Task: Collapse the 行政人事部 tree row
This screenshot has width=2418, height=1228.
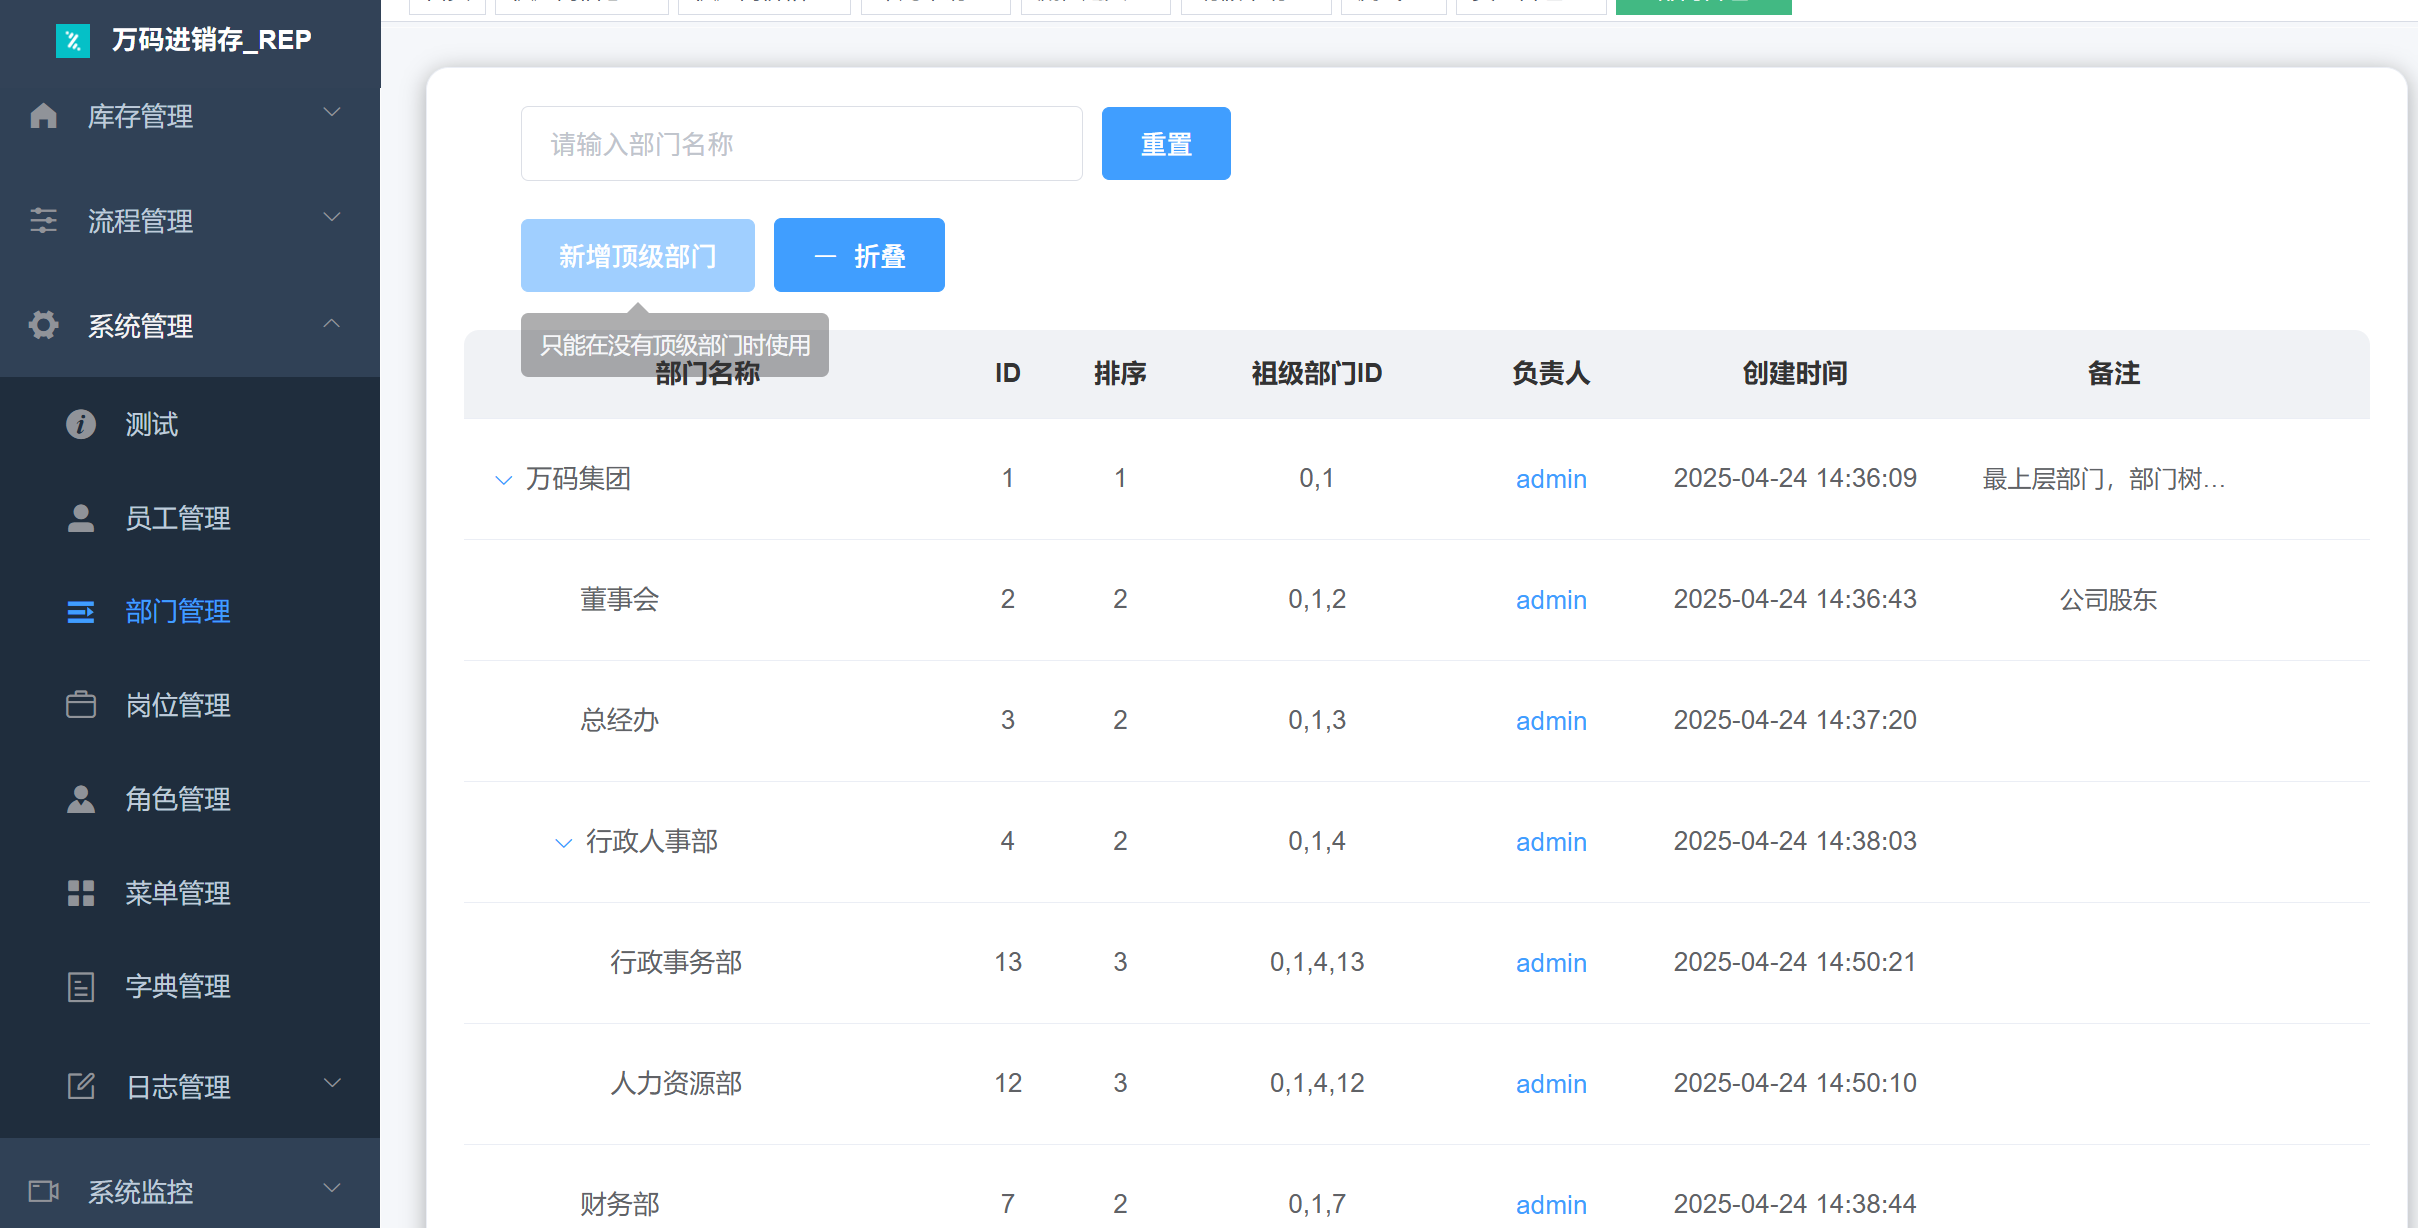Action: pyautogui.click(x=564, y=843)
